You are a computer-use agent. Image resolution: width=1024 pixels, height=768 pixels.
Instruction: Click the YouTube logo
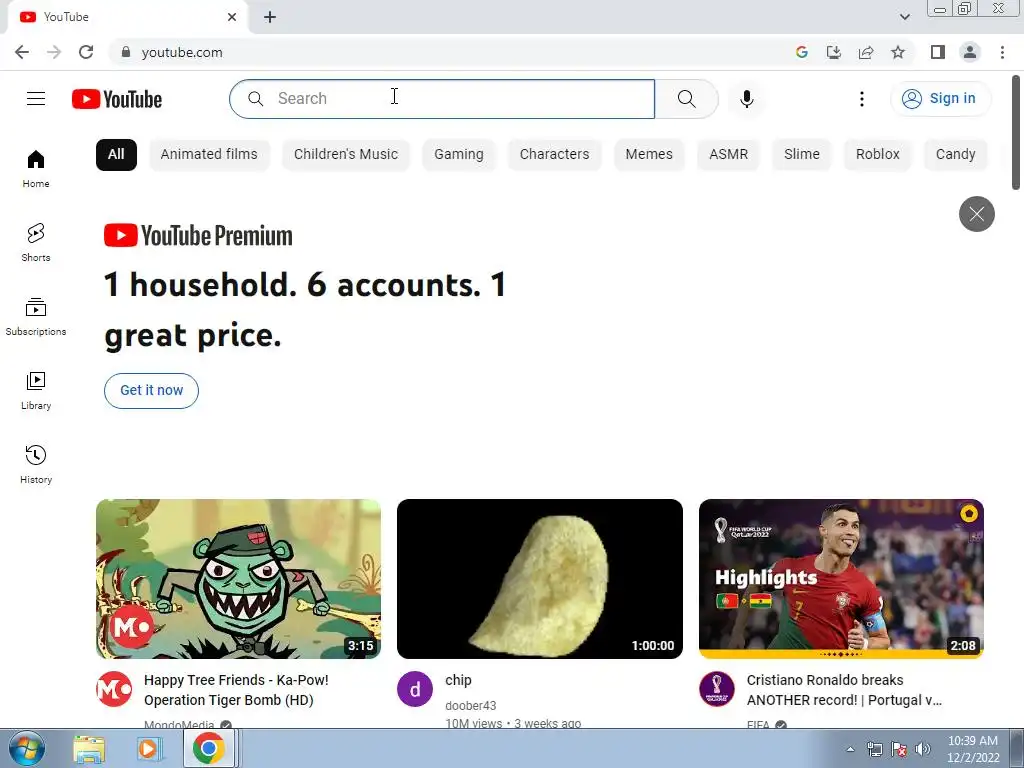click(x=117, y=99)
